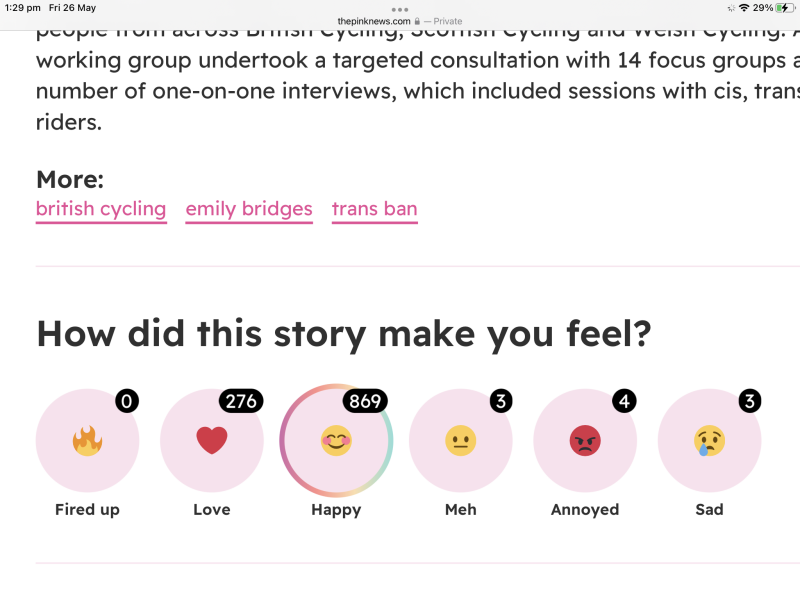Click the "Fired up" reaction label

pos(87,509)
